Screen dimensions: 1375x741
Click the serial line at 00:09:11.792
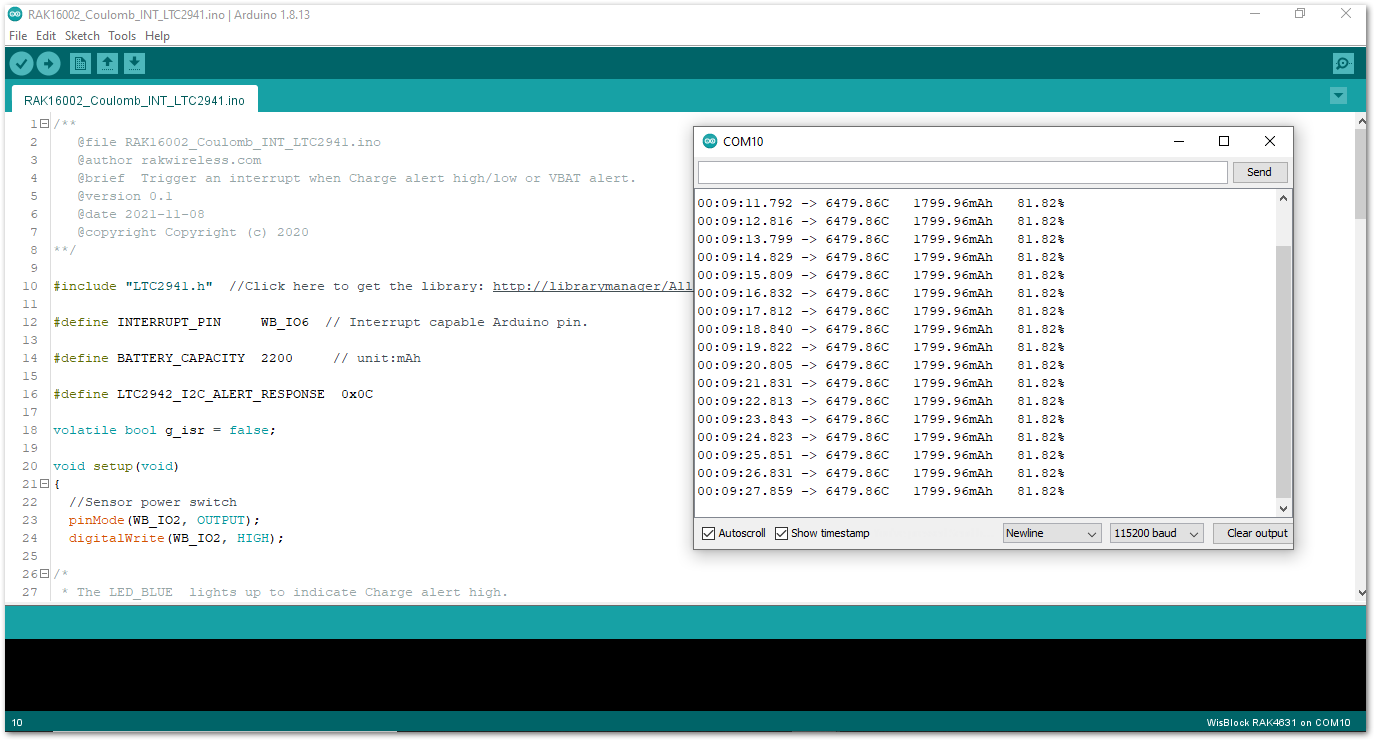point(881,203)
